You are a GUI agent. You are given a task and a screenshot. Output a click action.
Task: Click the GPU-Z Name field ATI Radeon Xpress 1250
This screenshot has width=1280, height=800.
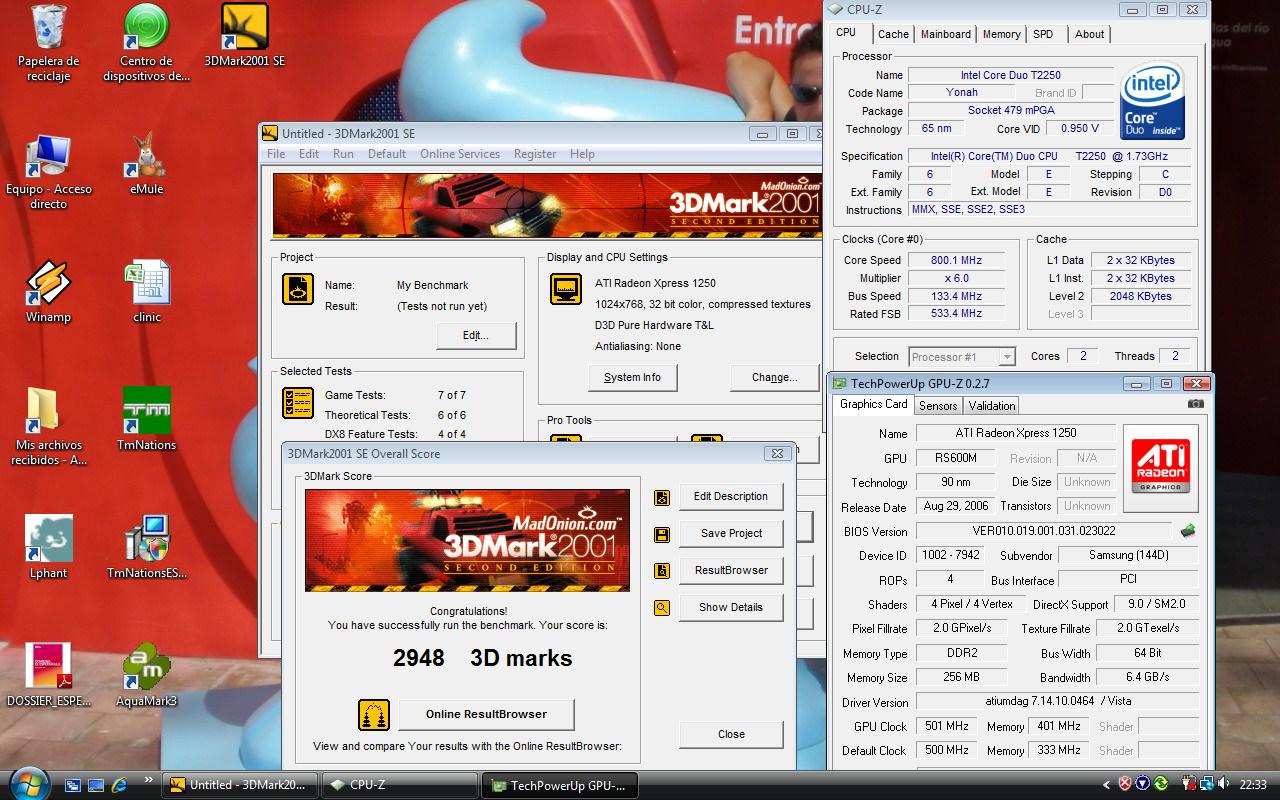pos(1016,434)
